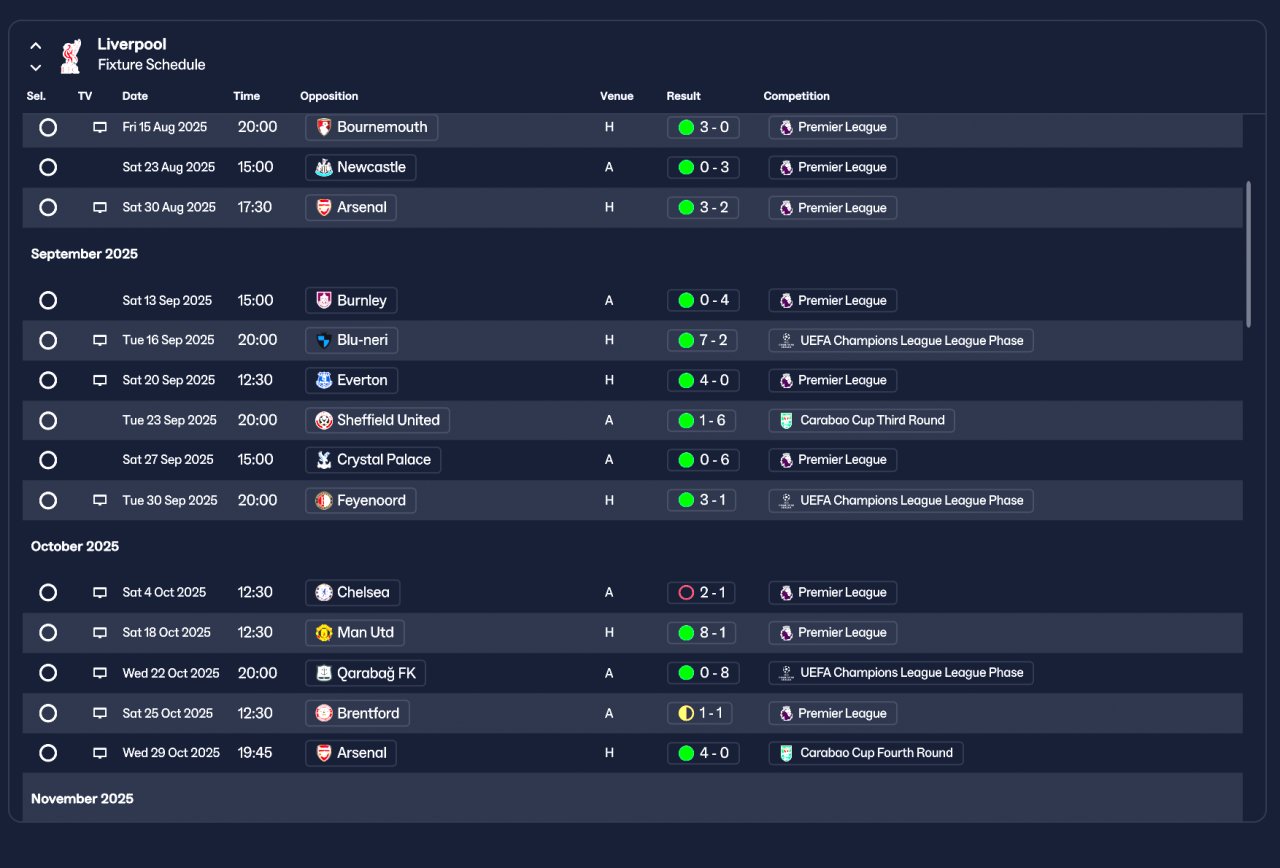
Task: Select the Sheffield United fixture radio button
Action: tap(48, 420)
